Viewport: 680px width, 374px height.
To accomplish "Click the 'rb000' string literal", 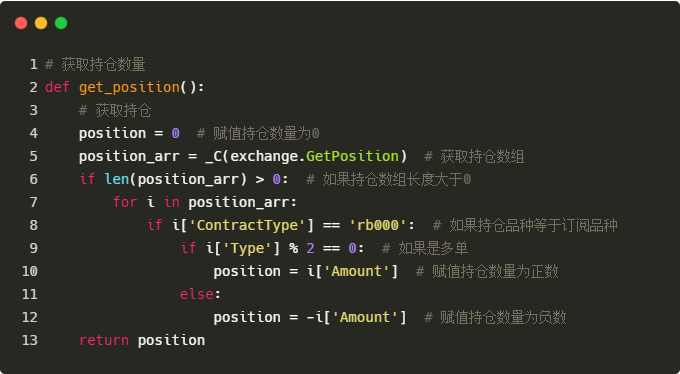I will (378, 225).
